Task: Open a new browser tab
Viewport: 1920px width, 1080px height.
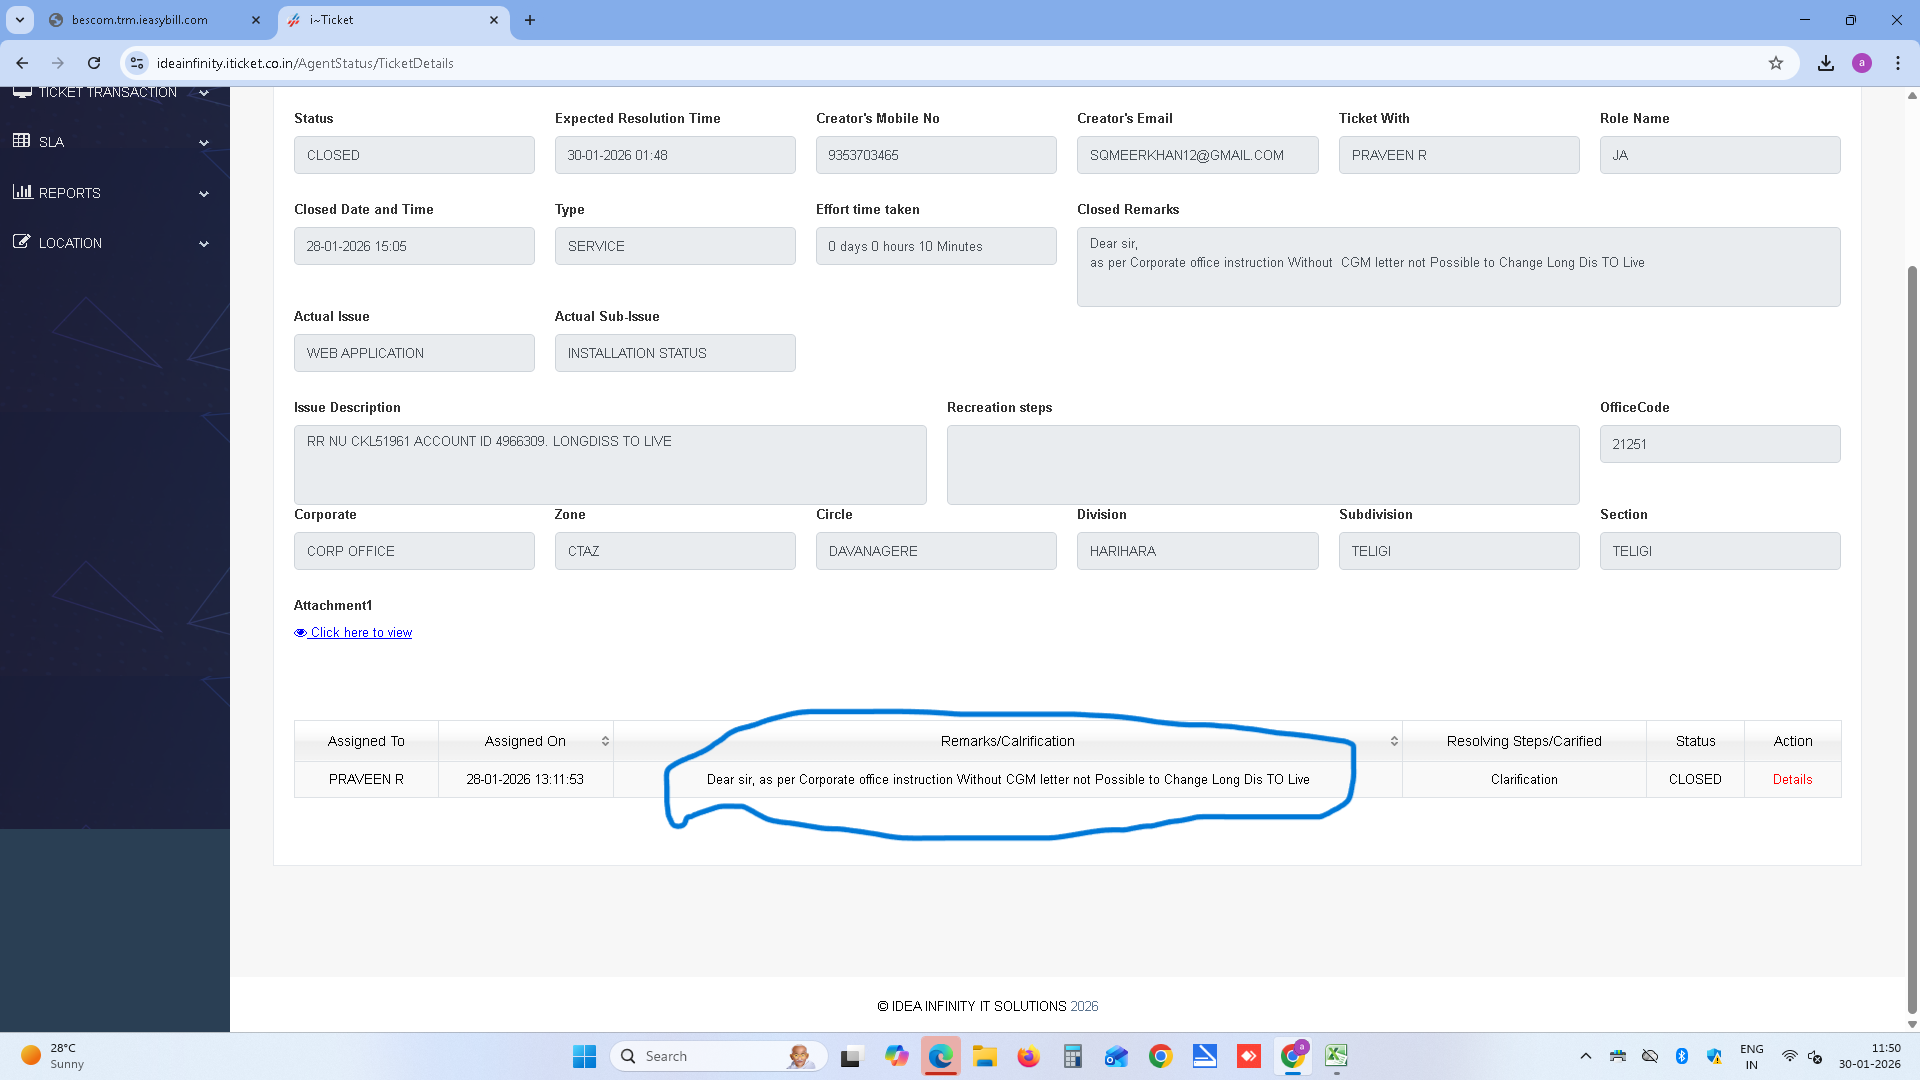Action: pos(530,20)
